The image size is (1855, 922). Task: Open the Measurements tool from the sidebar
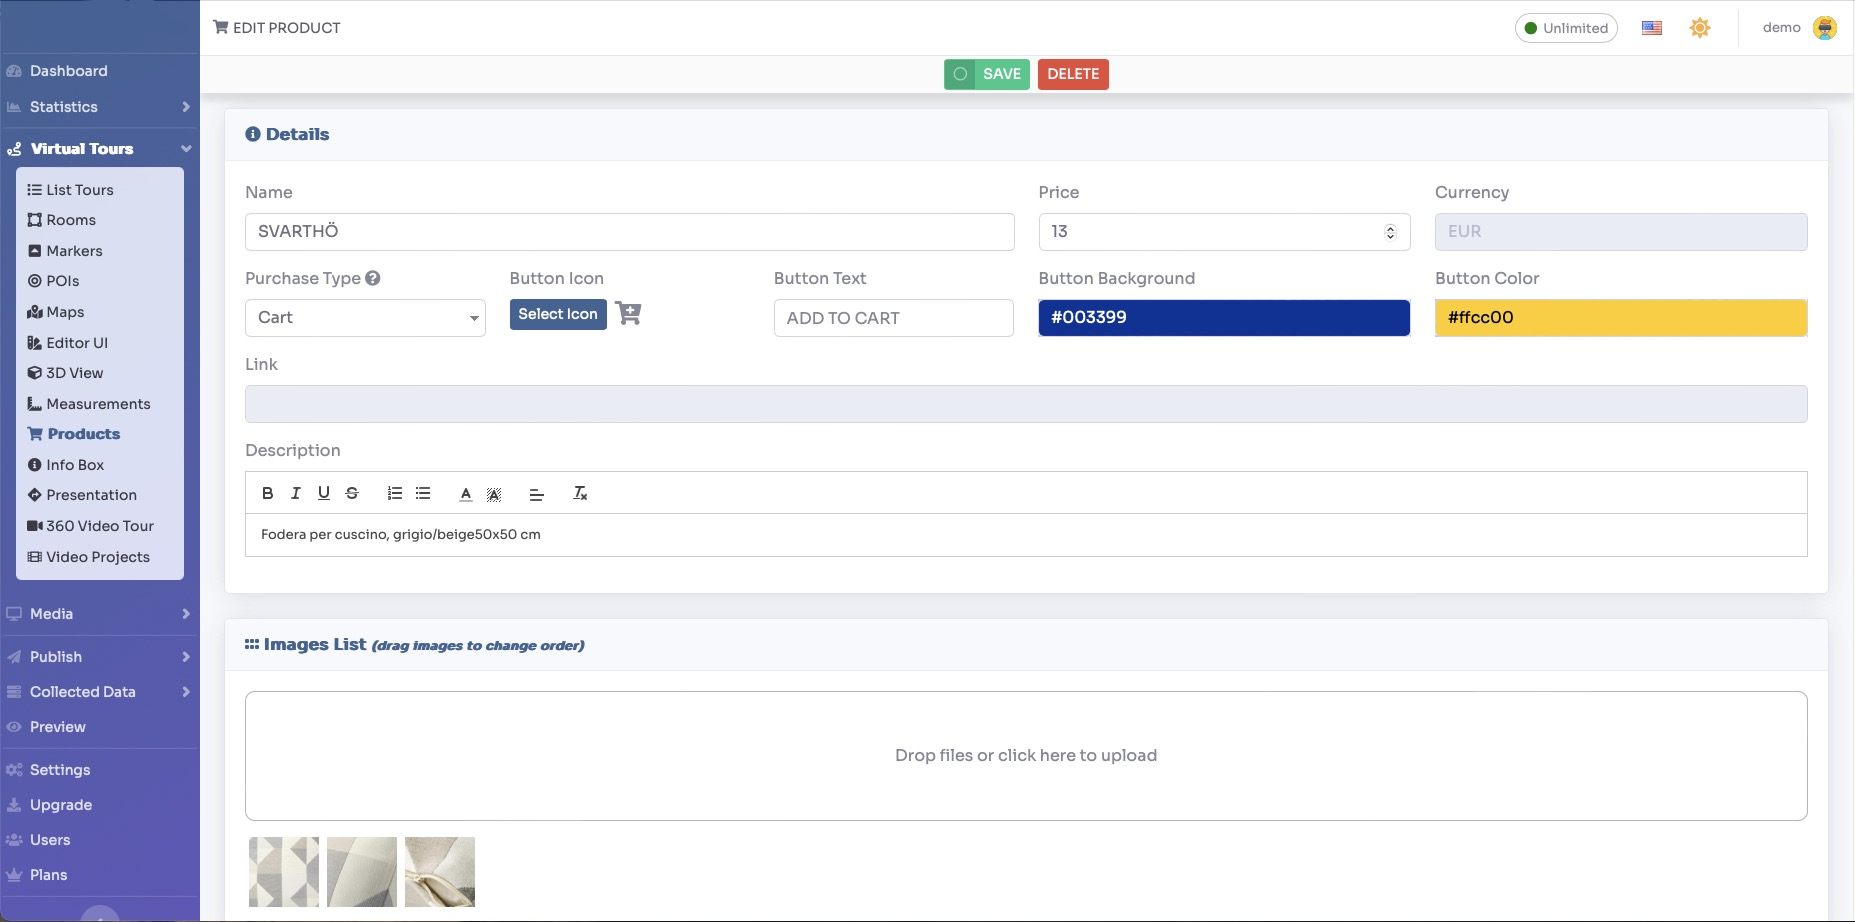coord(98,403)
